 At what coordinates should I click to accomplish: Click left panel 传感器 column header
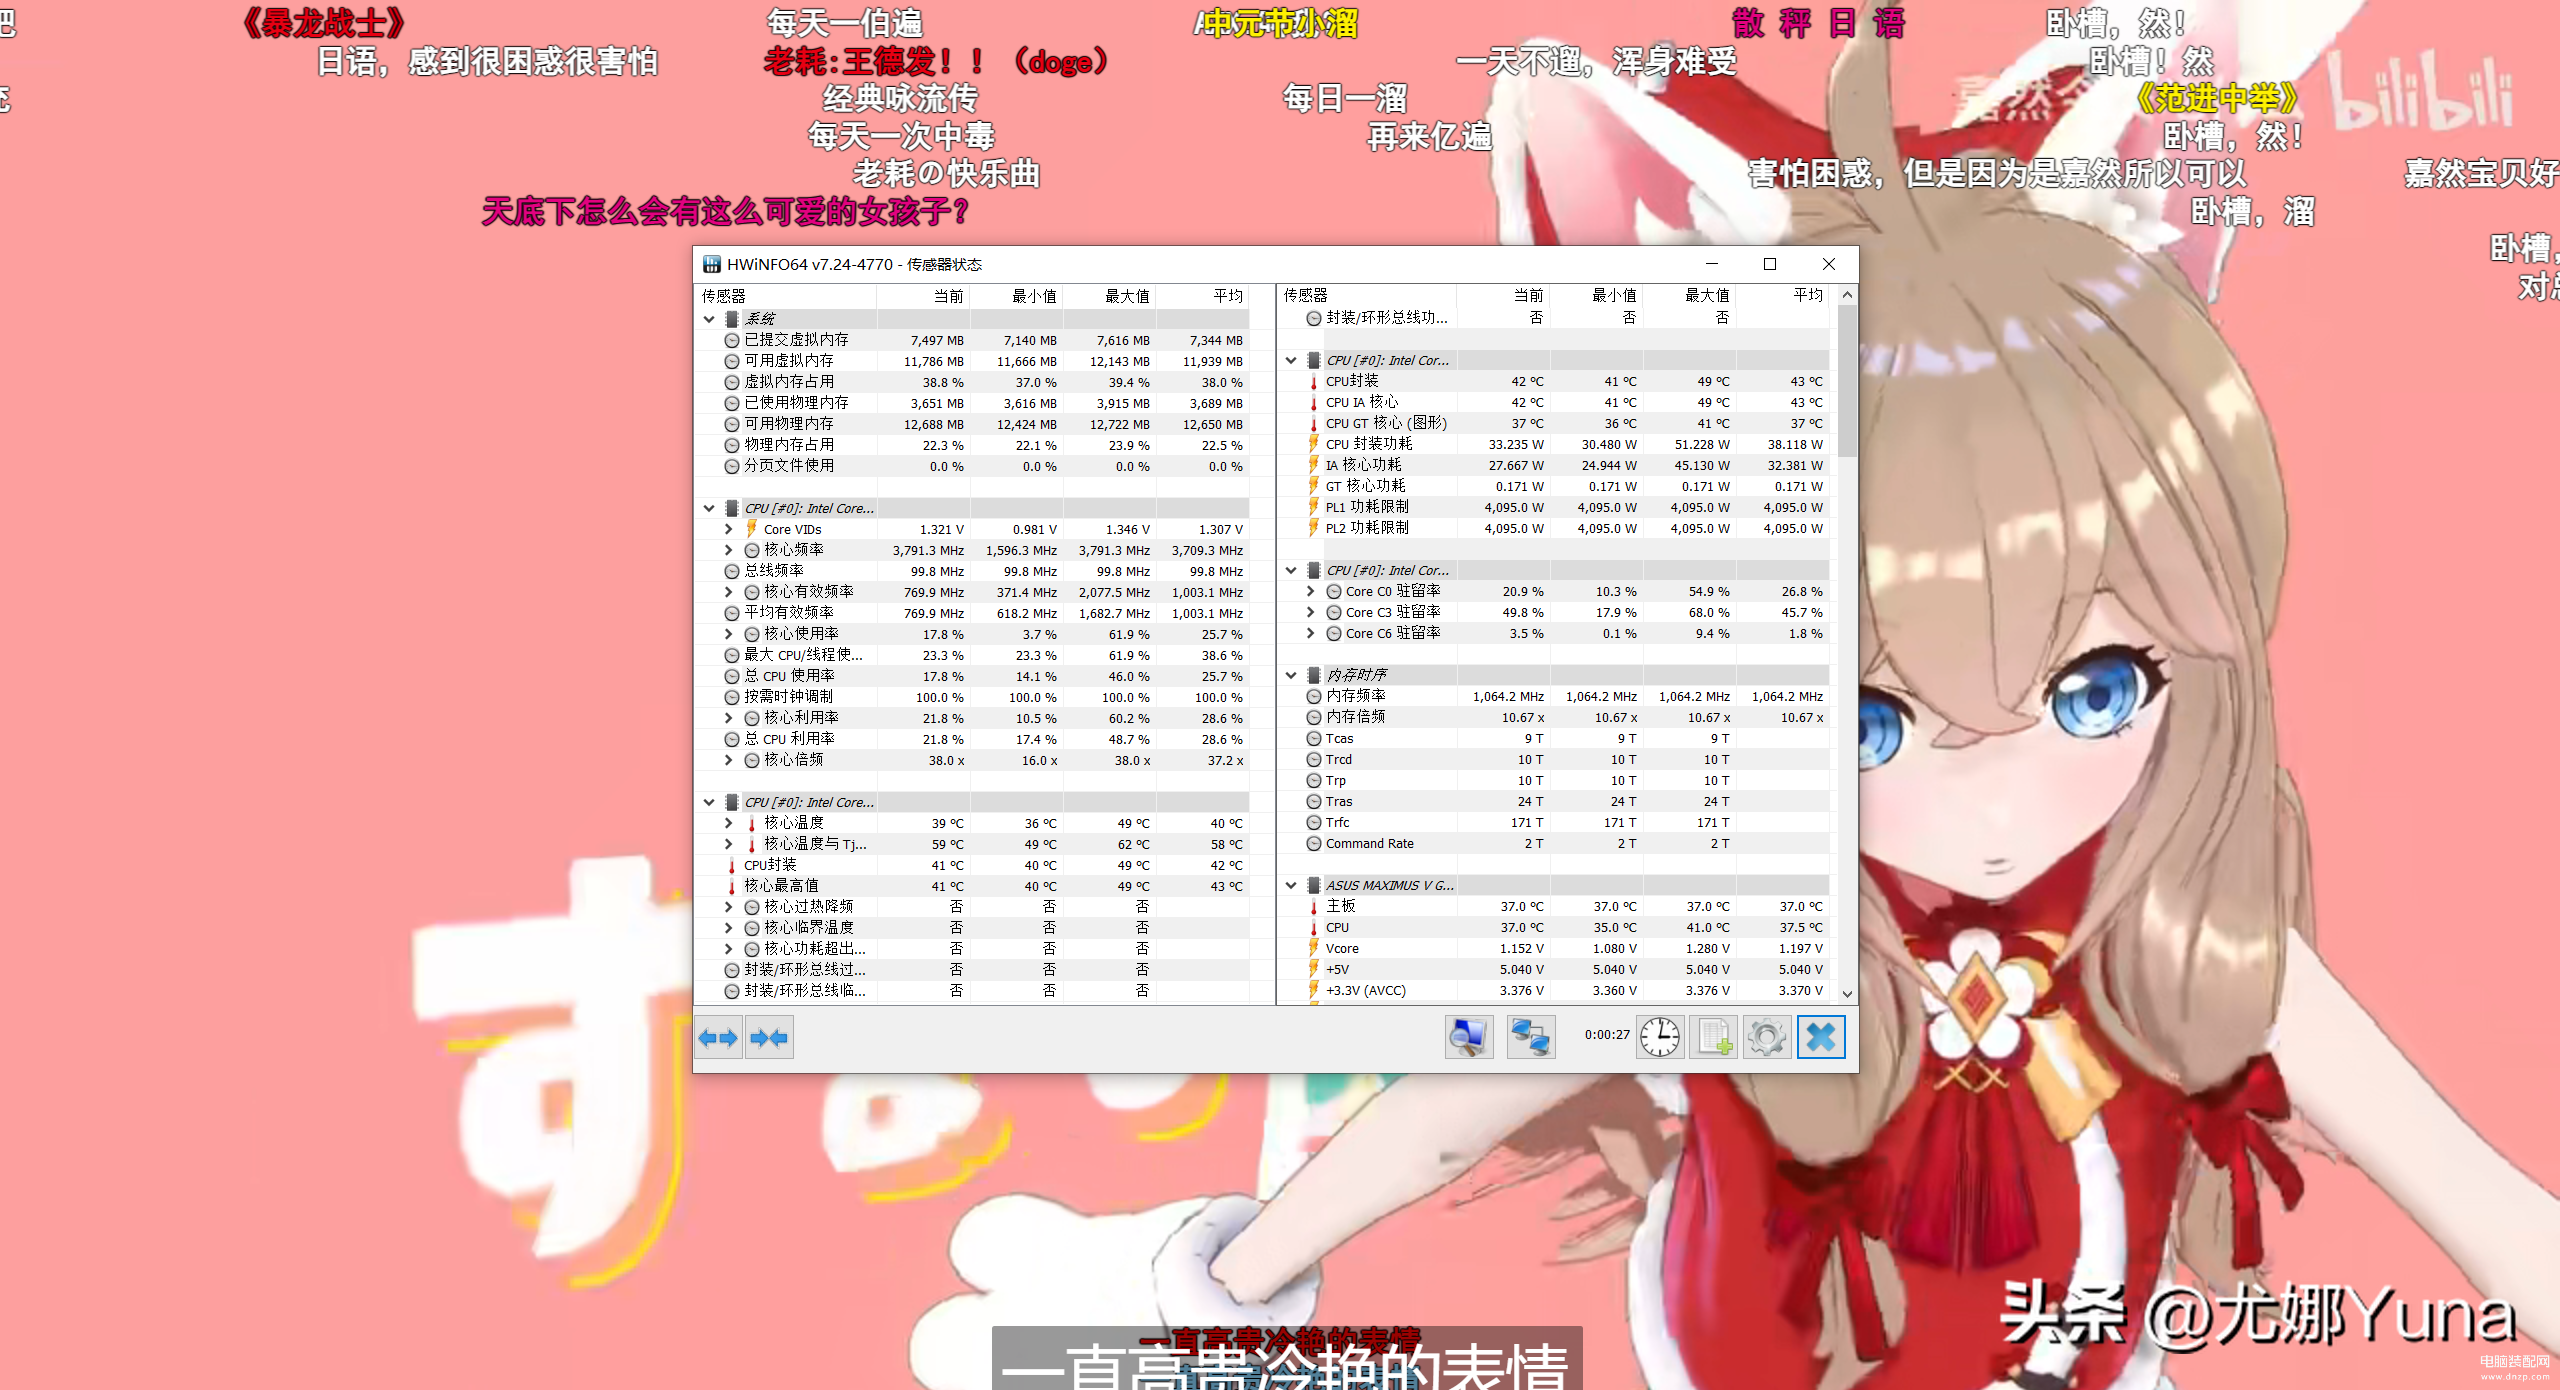[x=786, y=296]
